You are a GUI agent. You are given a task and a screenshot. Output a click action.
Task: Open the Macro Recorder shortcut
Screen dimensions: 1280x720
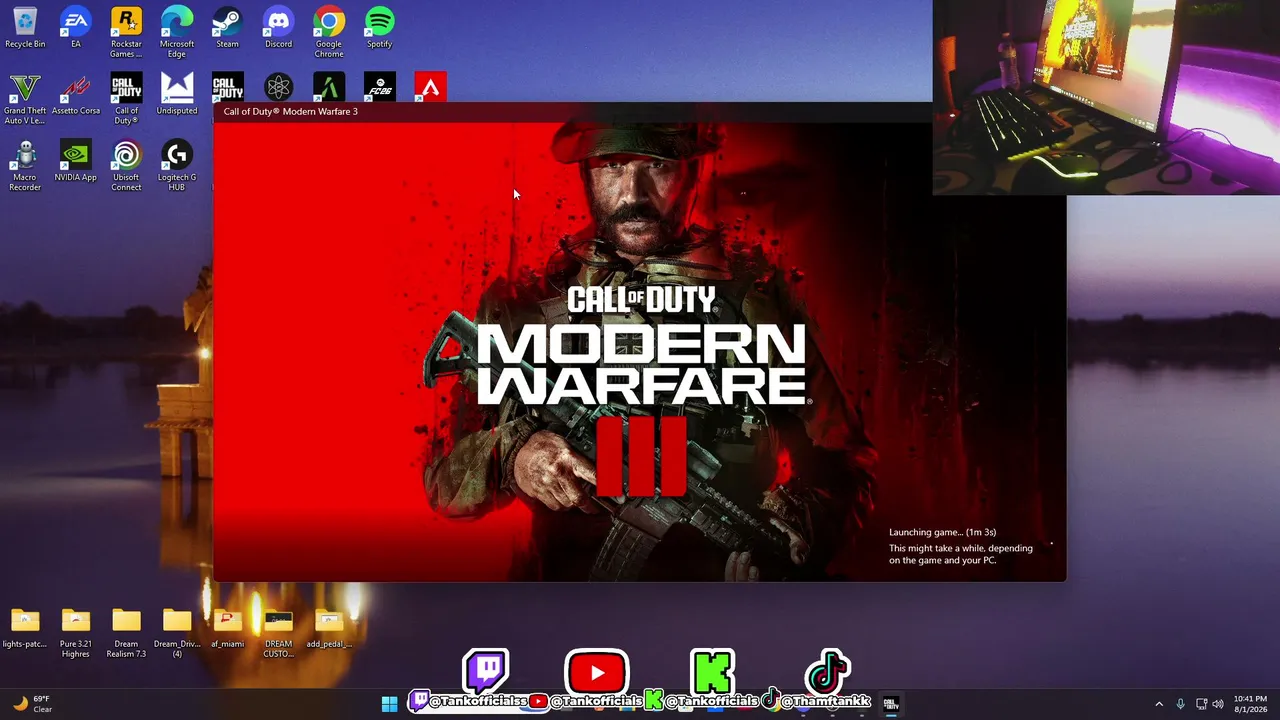pos(25,165)
